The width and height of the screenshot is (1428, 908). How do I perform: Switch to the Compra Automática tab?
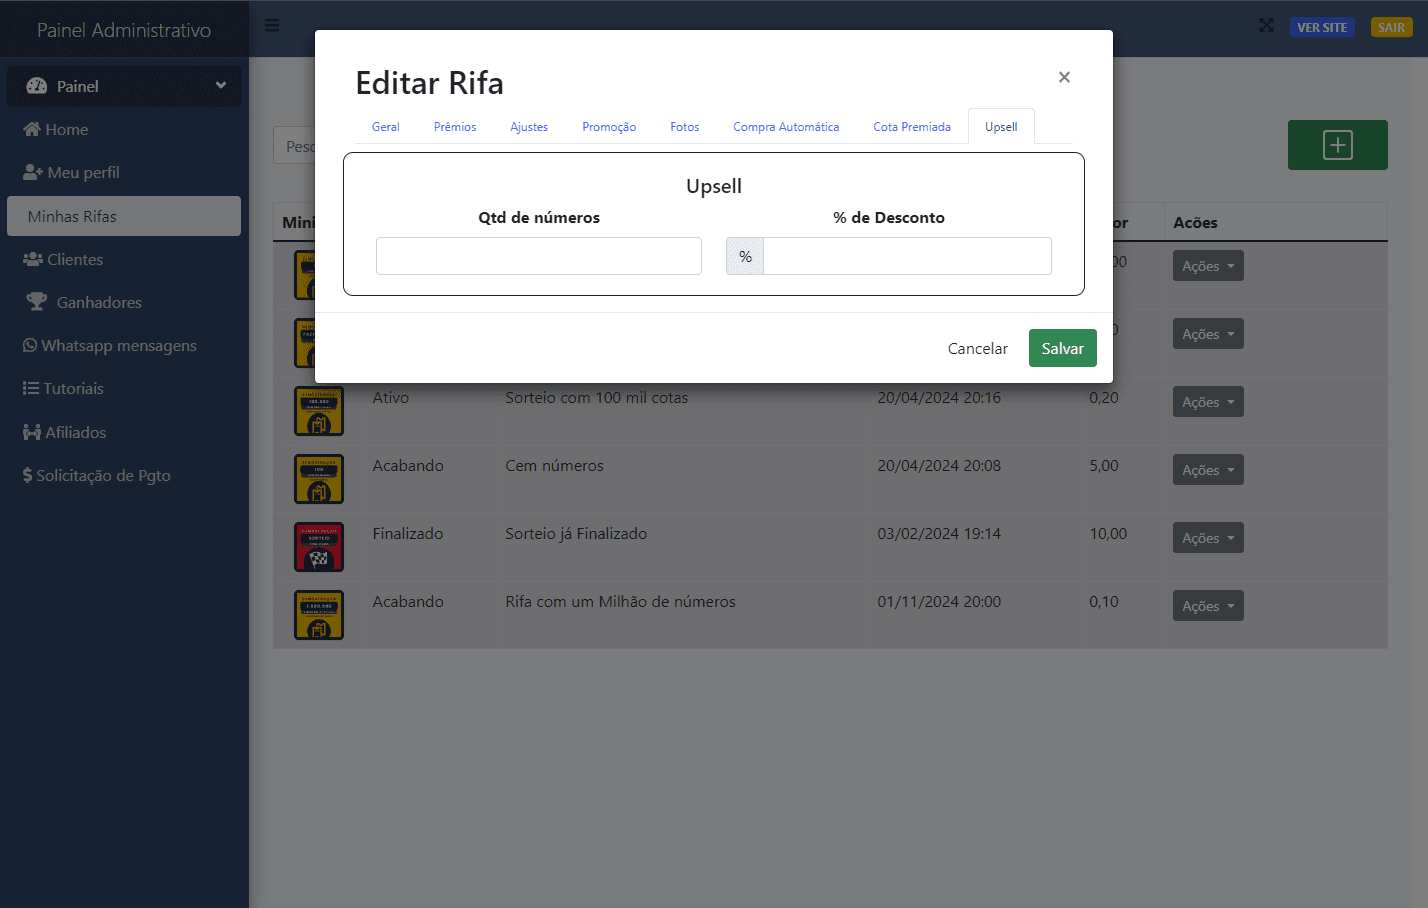coord(785,127)
